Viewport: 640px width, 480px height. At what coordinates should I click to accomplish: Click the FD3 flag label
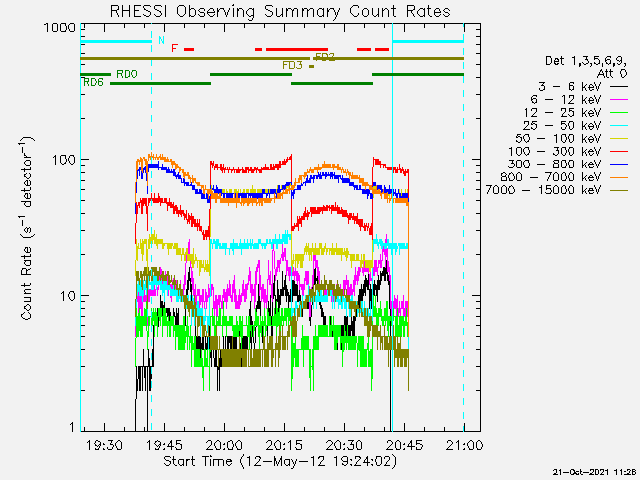tap(292, 65)
